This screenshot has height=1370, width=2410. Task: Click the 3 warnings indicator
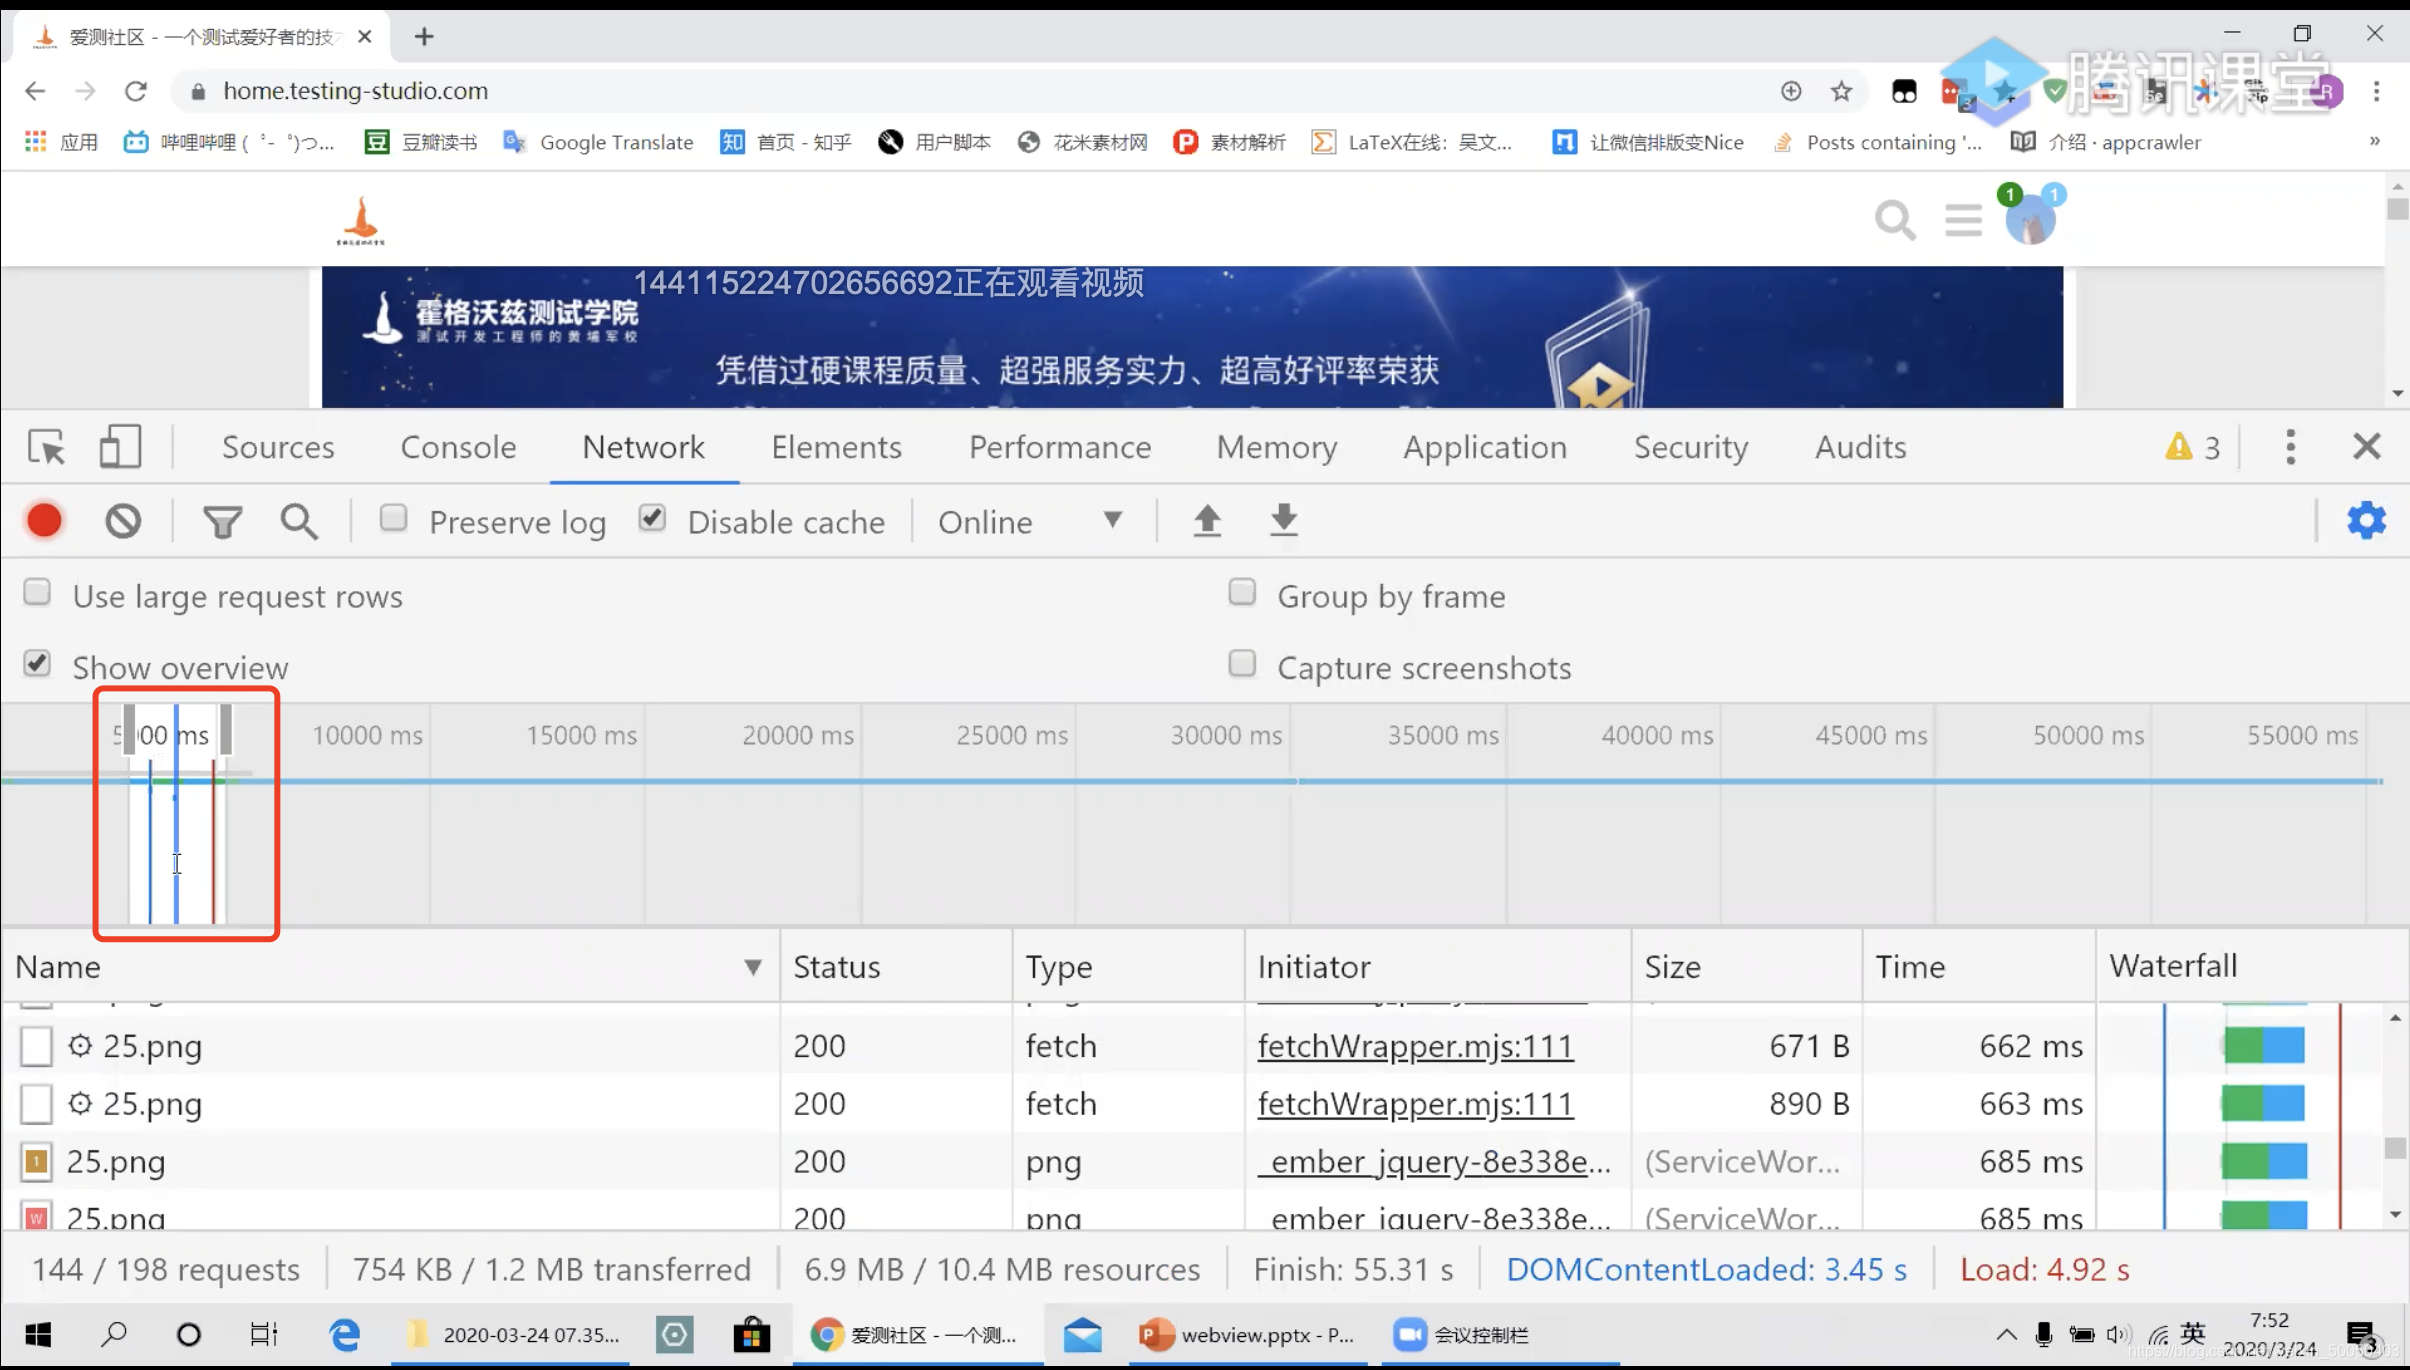point(2193,447)
